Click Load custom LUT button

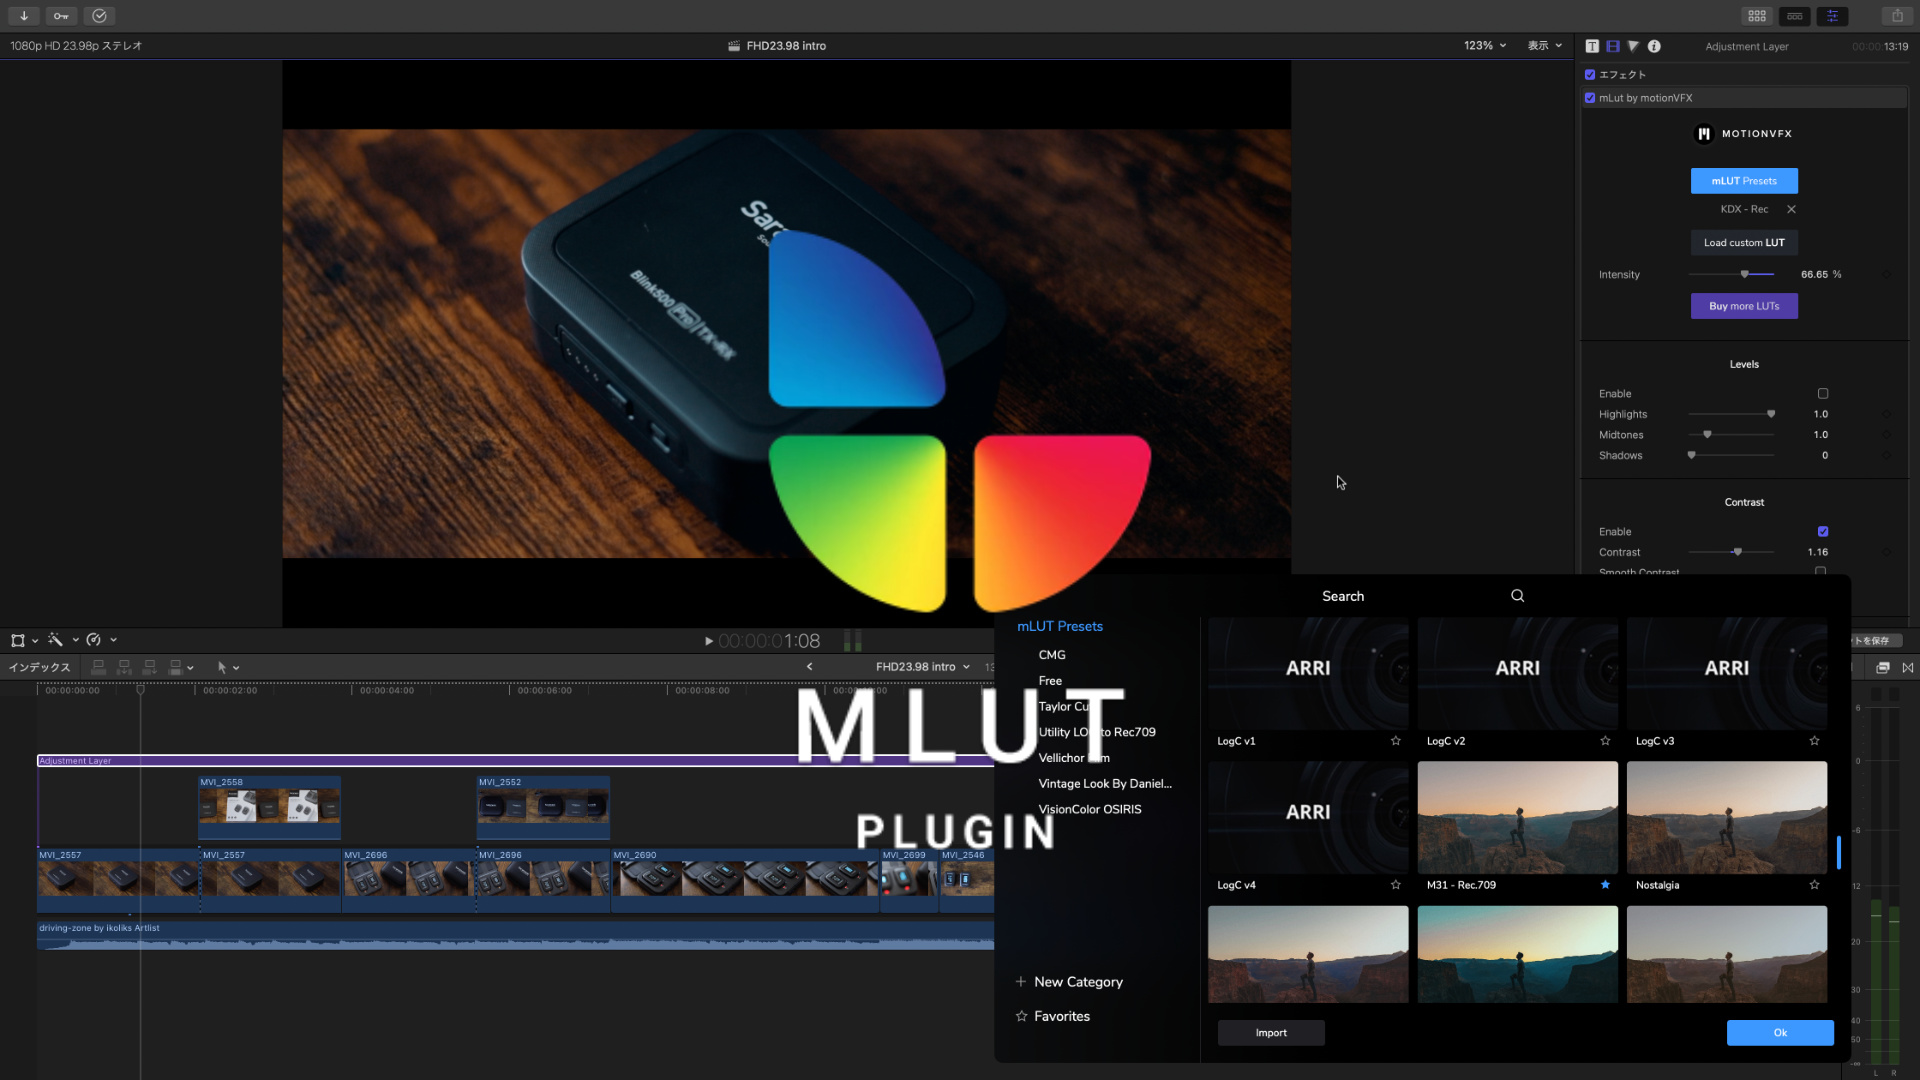tap(1744, 243)
